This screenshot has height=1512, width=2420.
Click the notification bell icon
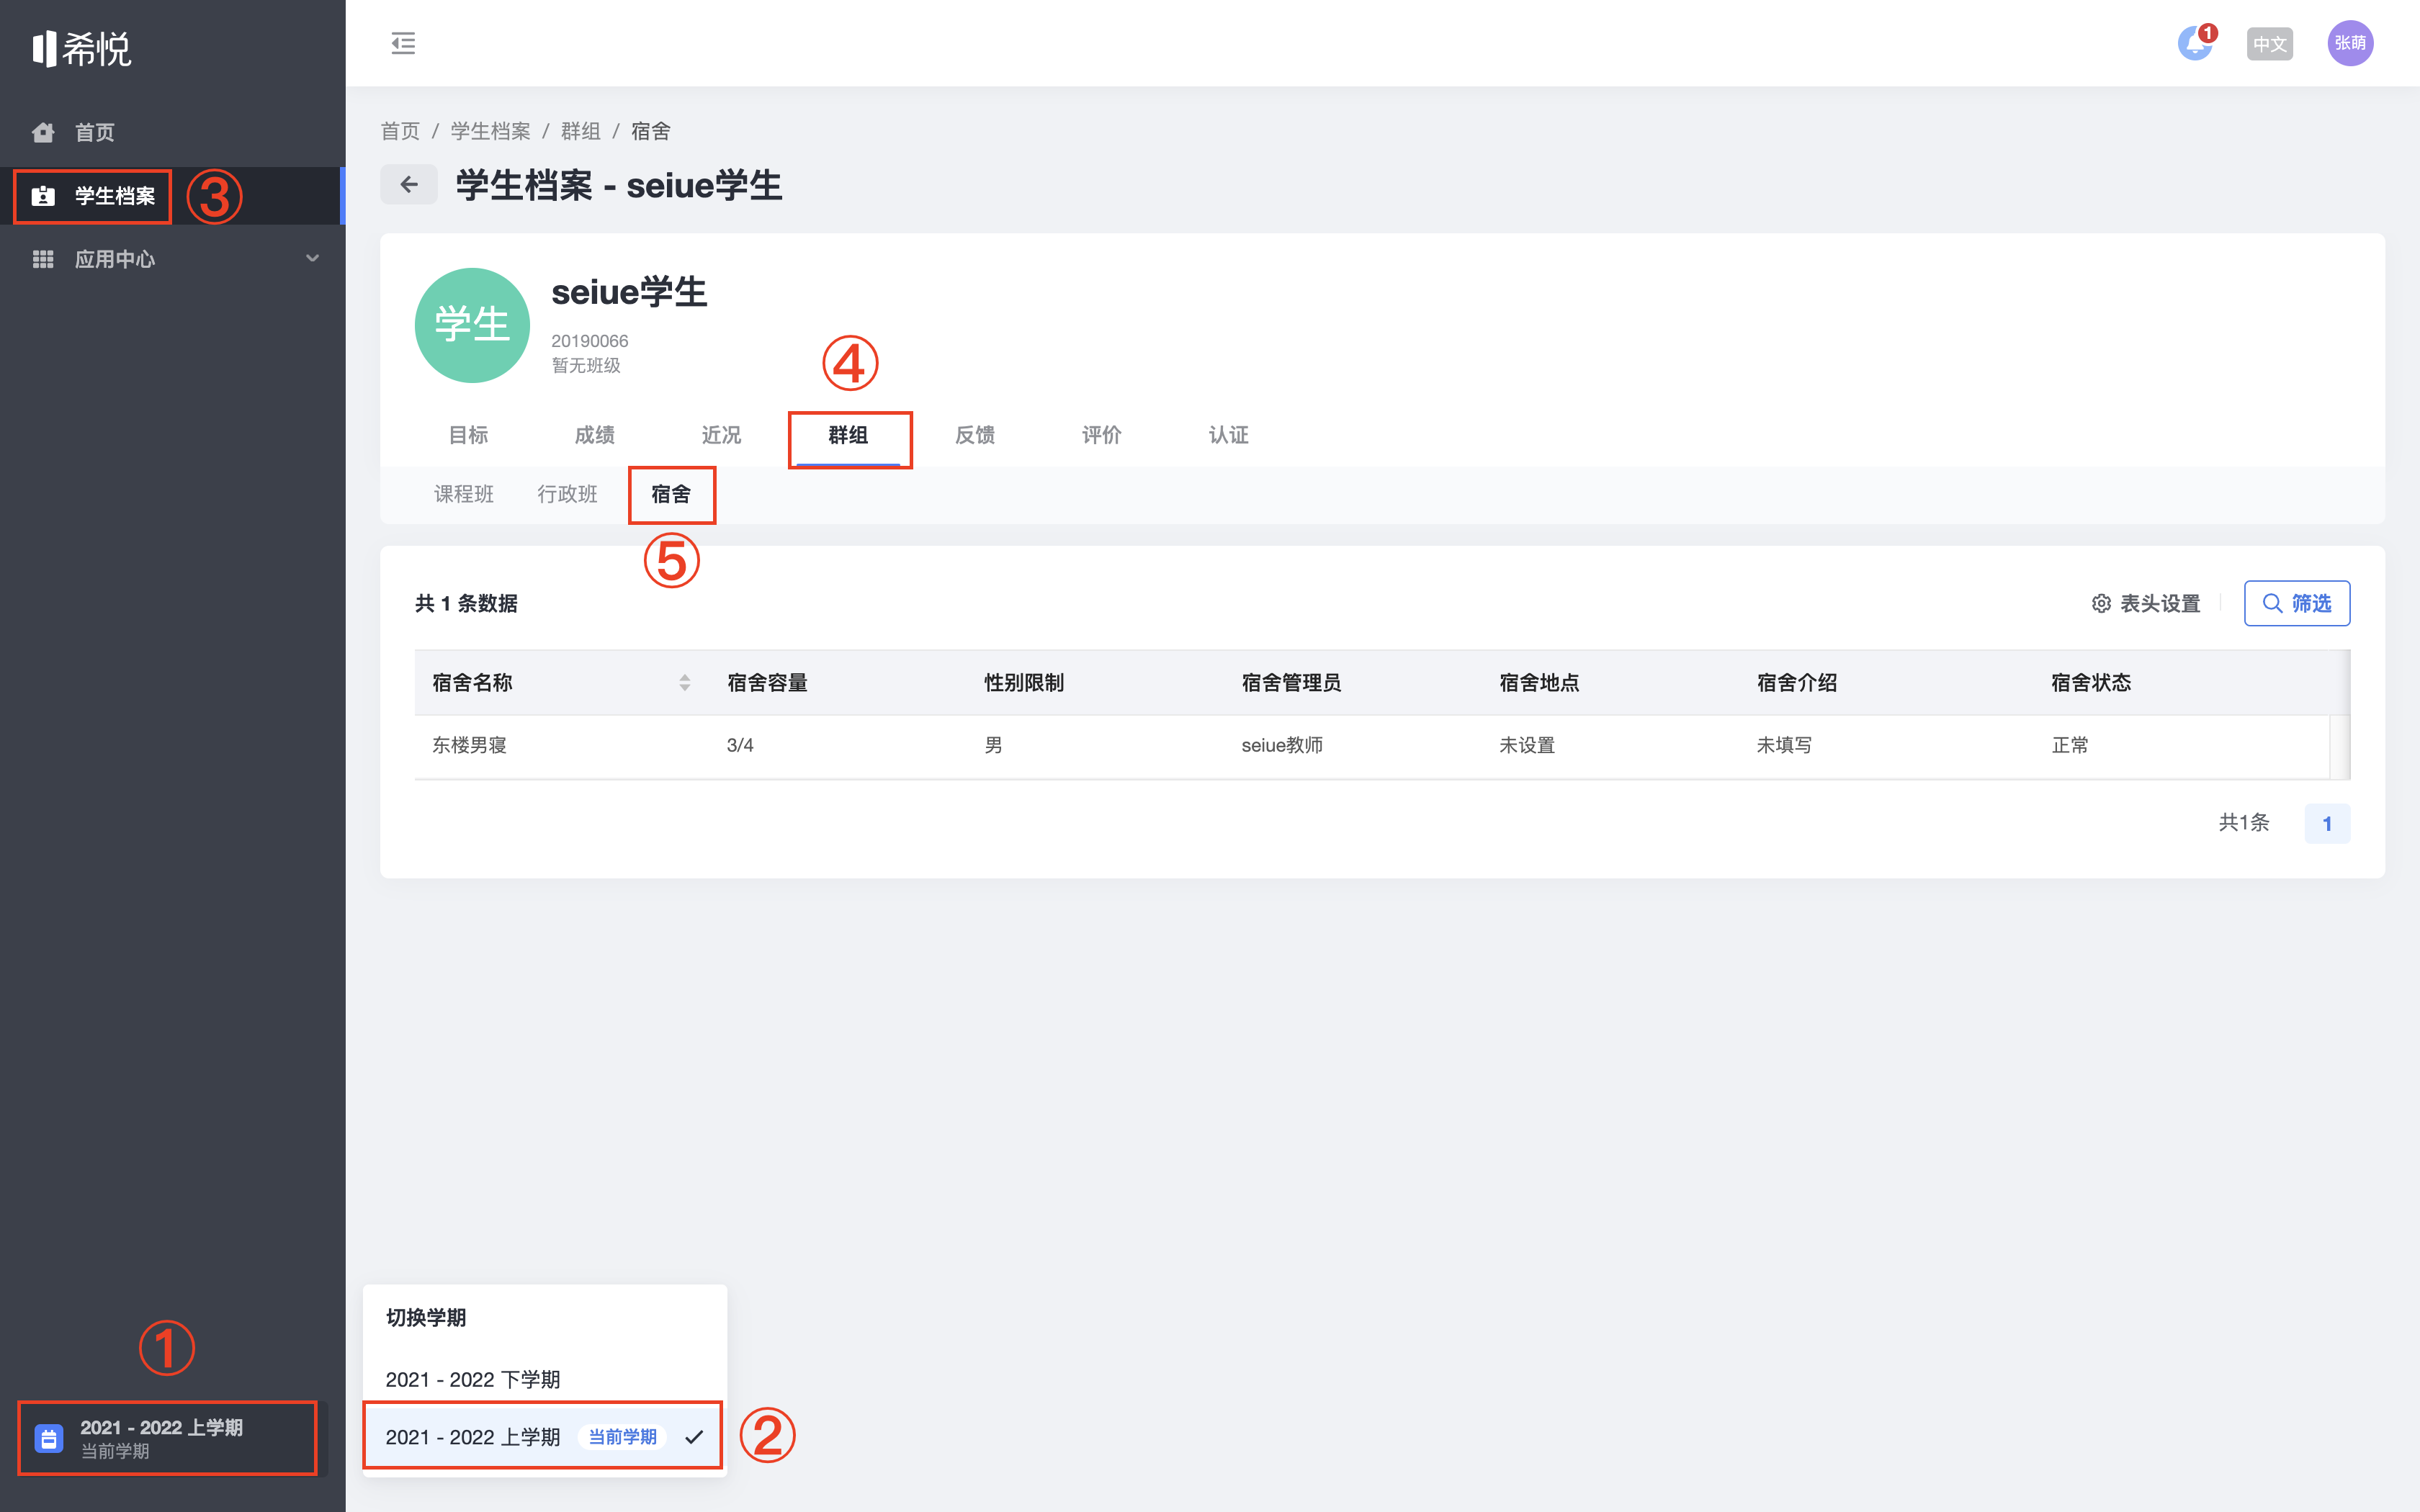click(2195, 43)
